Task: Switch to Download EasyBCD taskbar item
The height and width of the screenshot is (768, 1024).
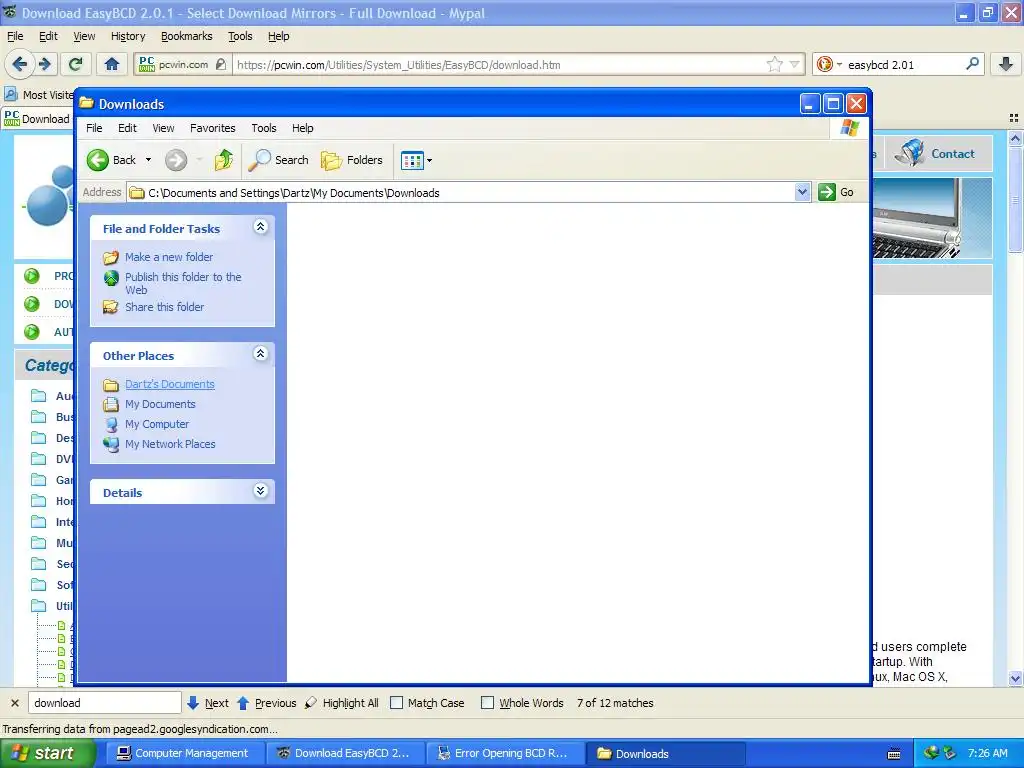Action: click(345, 753)
